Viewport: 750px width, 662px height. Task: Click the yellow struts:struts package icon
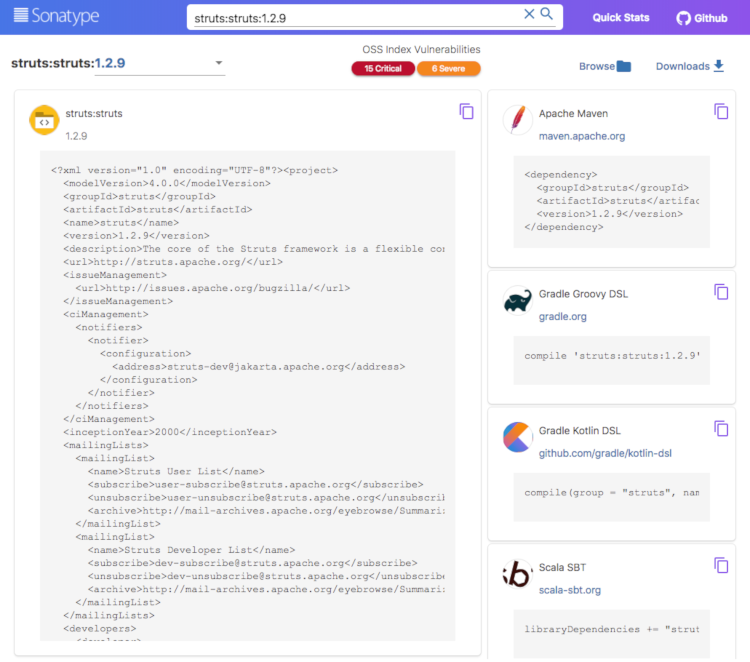(44, 120)
